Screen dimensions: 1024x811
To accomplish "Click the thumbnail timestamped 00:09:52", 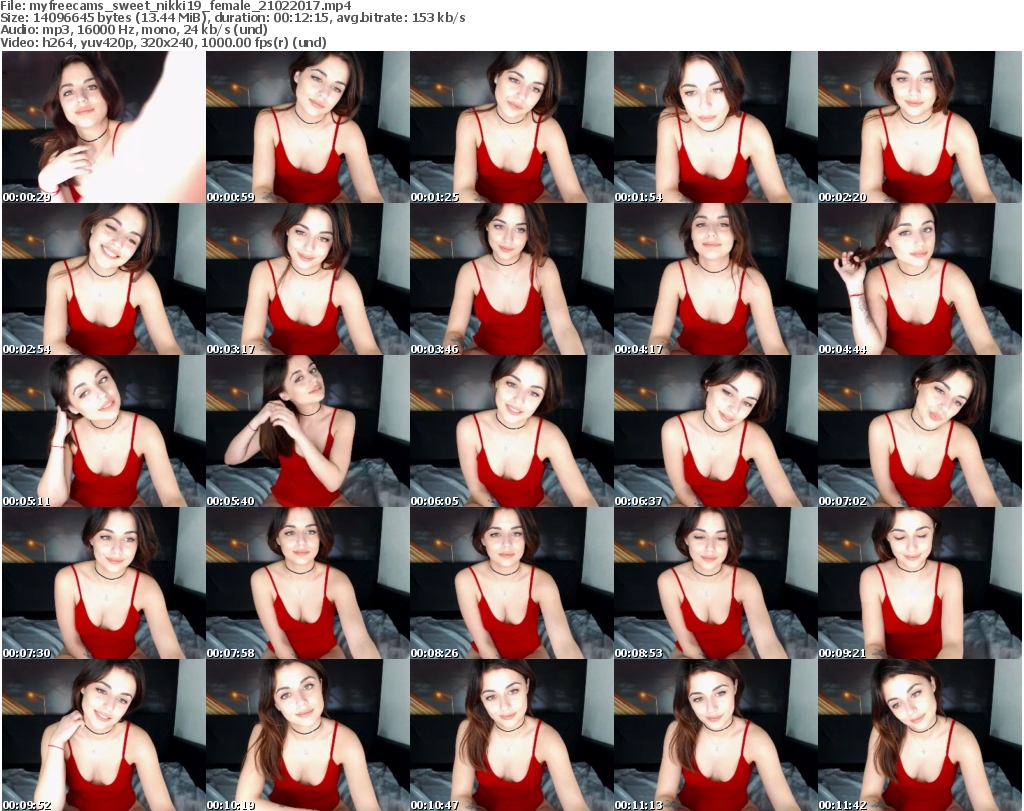I will [x=104, y=735].
